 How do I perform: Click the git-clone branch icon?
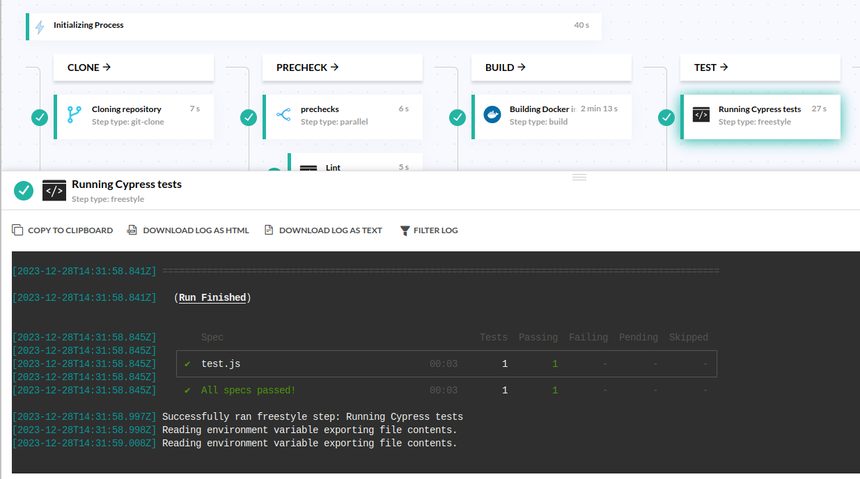(x=73, y=115)
